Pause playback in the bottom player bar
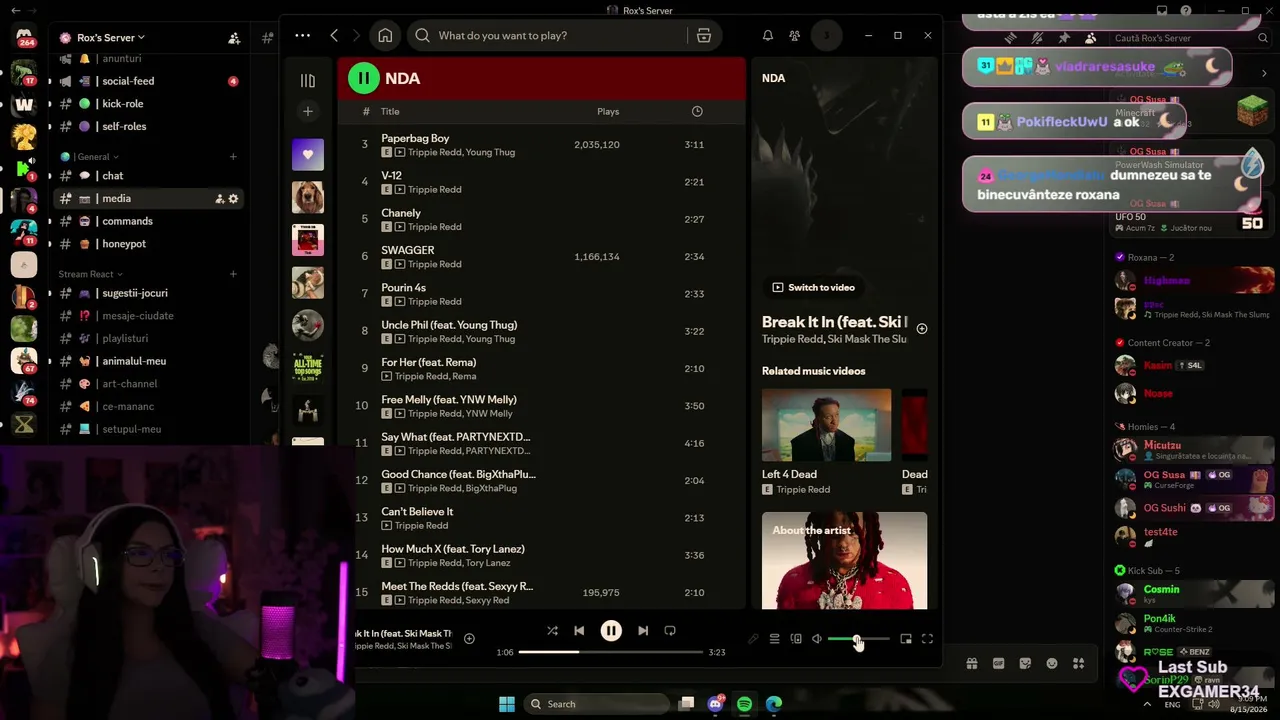The height and width of the screenshot is (720, 1280). [x=611, y=631]
